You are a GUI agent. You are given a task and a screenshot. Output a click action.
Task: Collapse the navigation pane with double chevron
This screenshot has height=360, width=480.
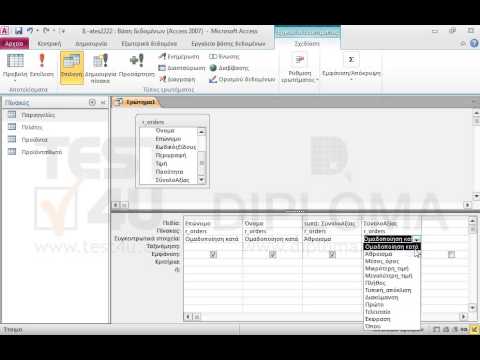coord(103,102)
